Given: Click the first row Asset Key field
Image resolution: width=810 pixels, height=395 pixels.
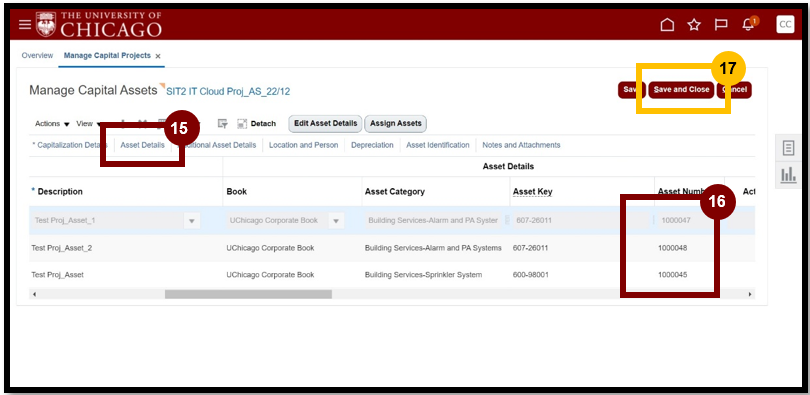Looking at the screenshot, I should (580, 221).
